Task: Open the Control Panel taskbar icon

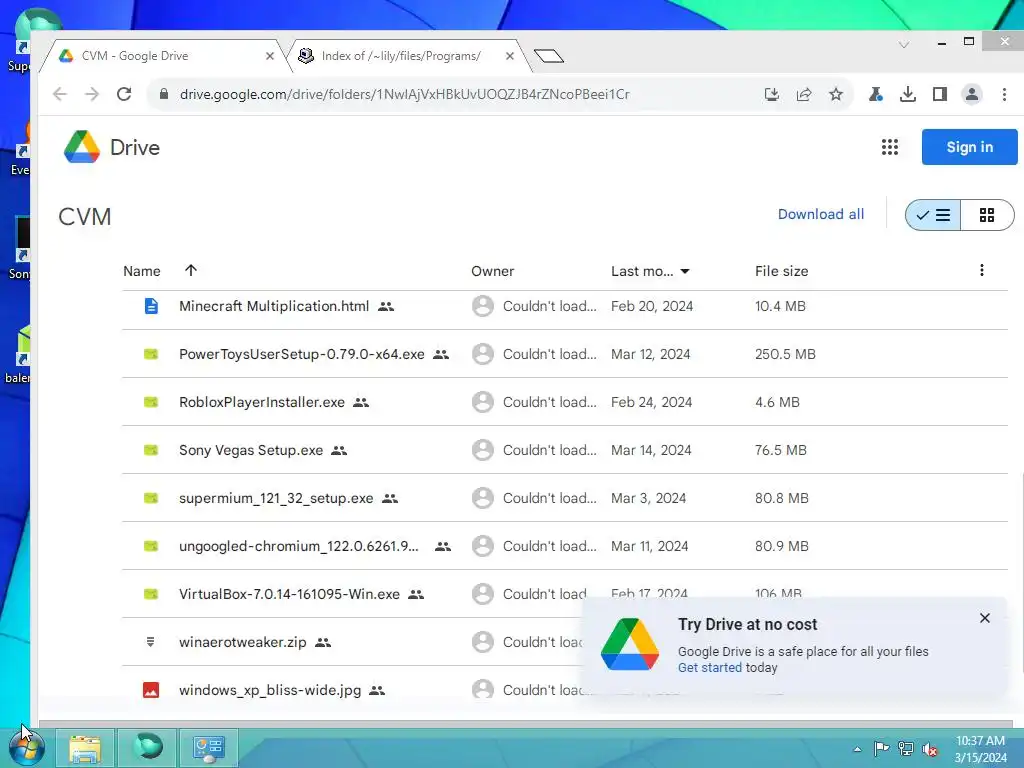Action: pos(209,748)
